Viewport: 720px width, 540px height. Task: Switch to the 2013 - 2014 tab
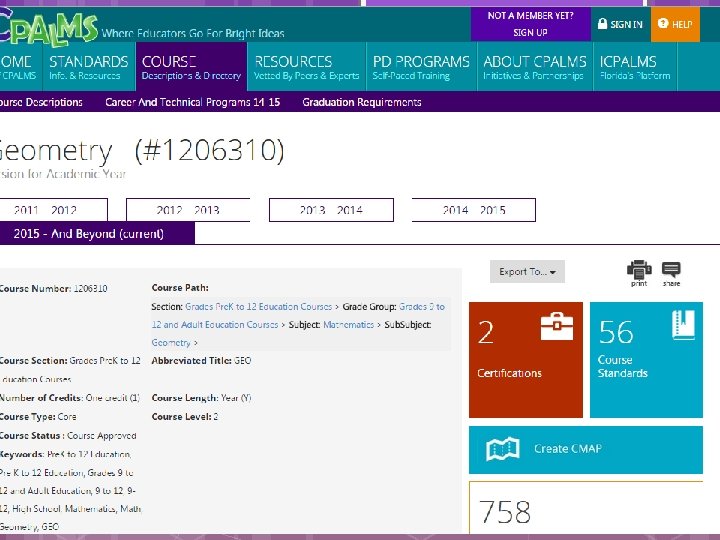pos(331,210)
